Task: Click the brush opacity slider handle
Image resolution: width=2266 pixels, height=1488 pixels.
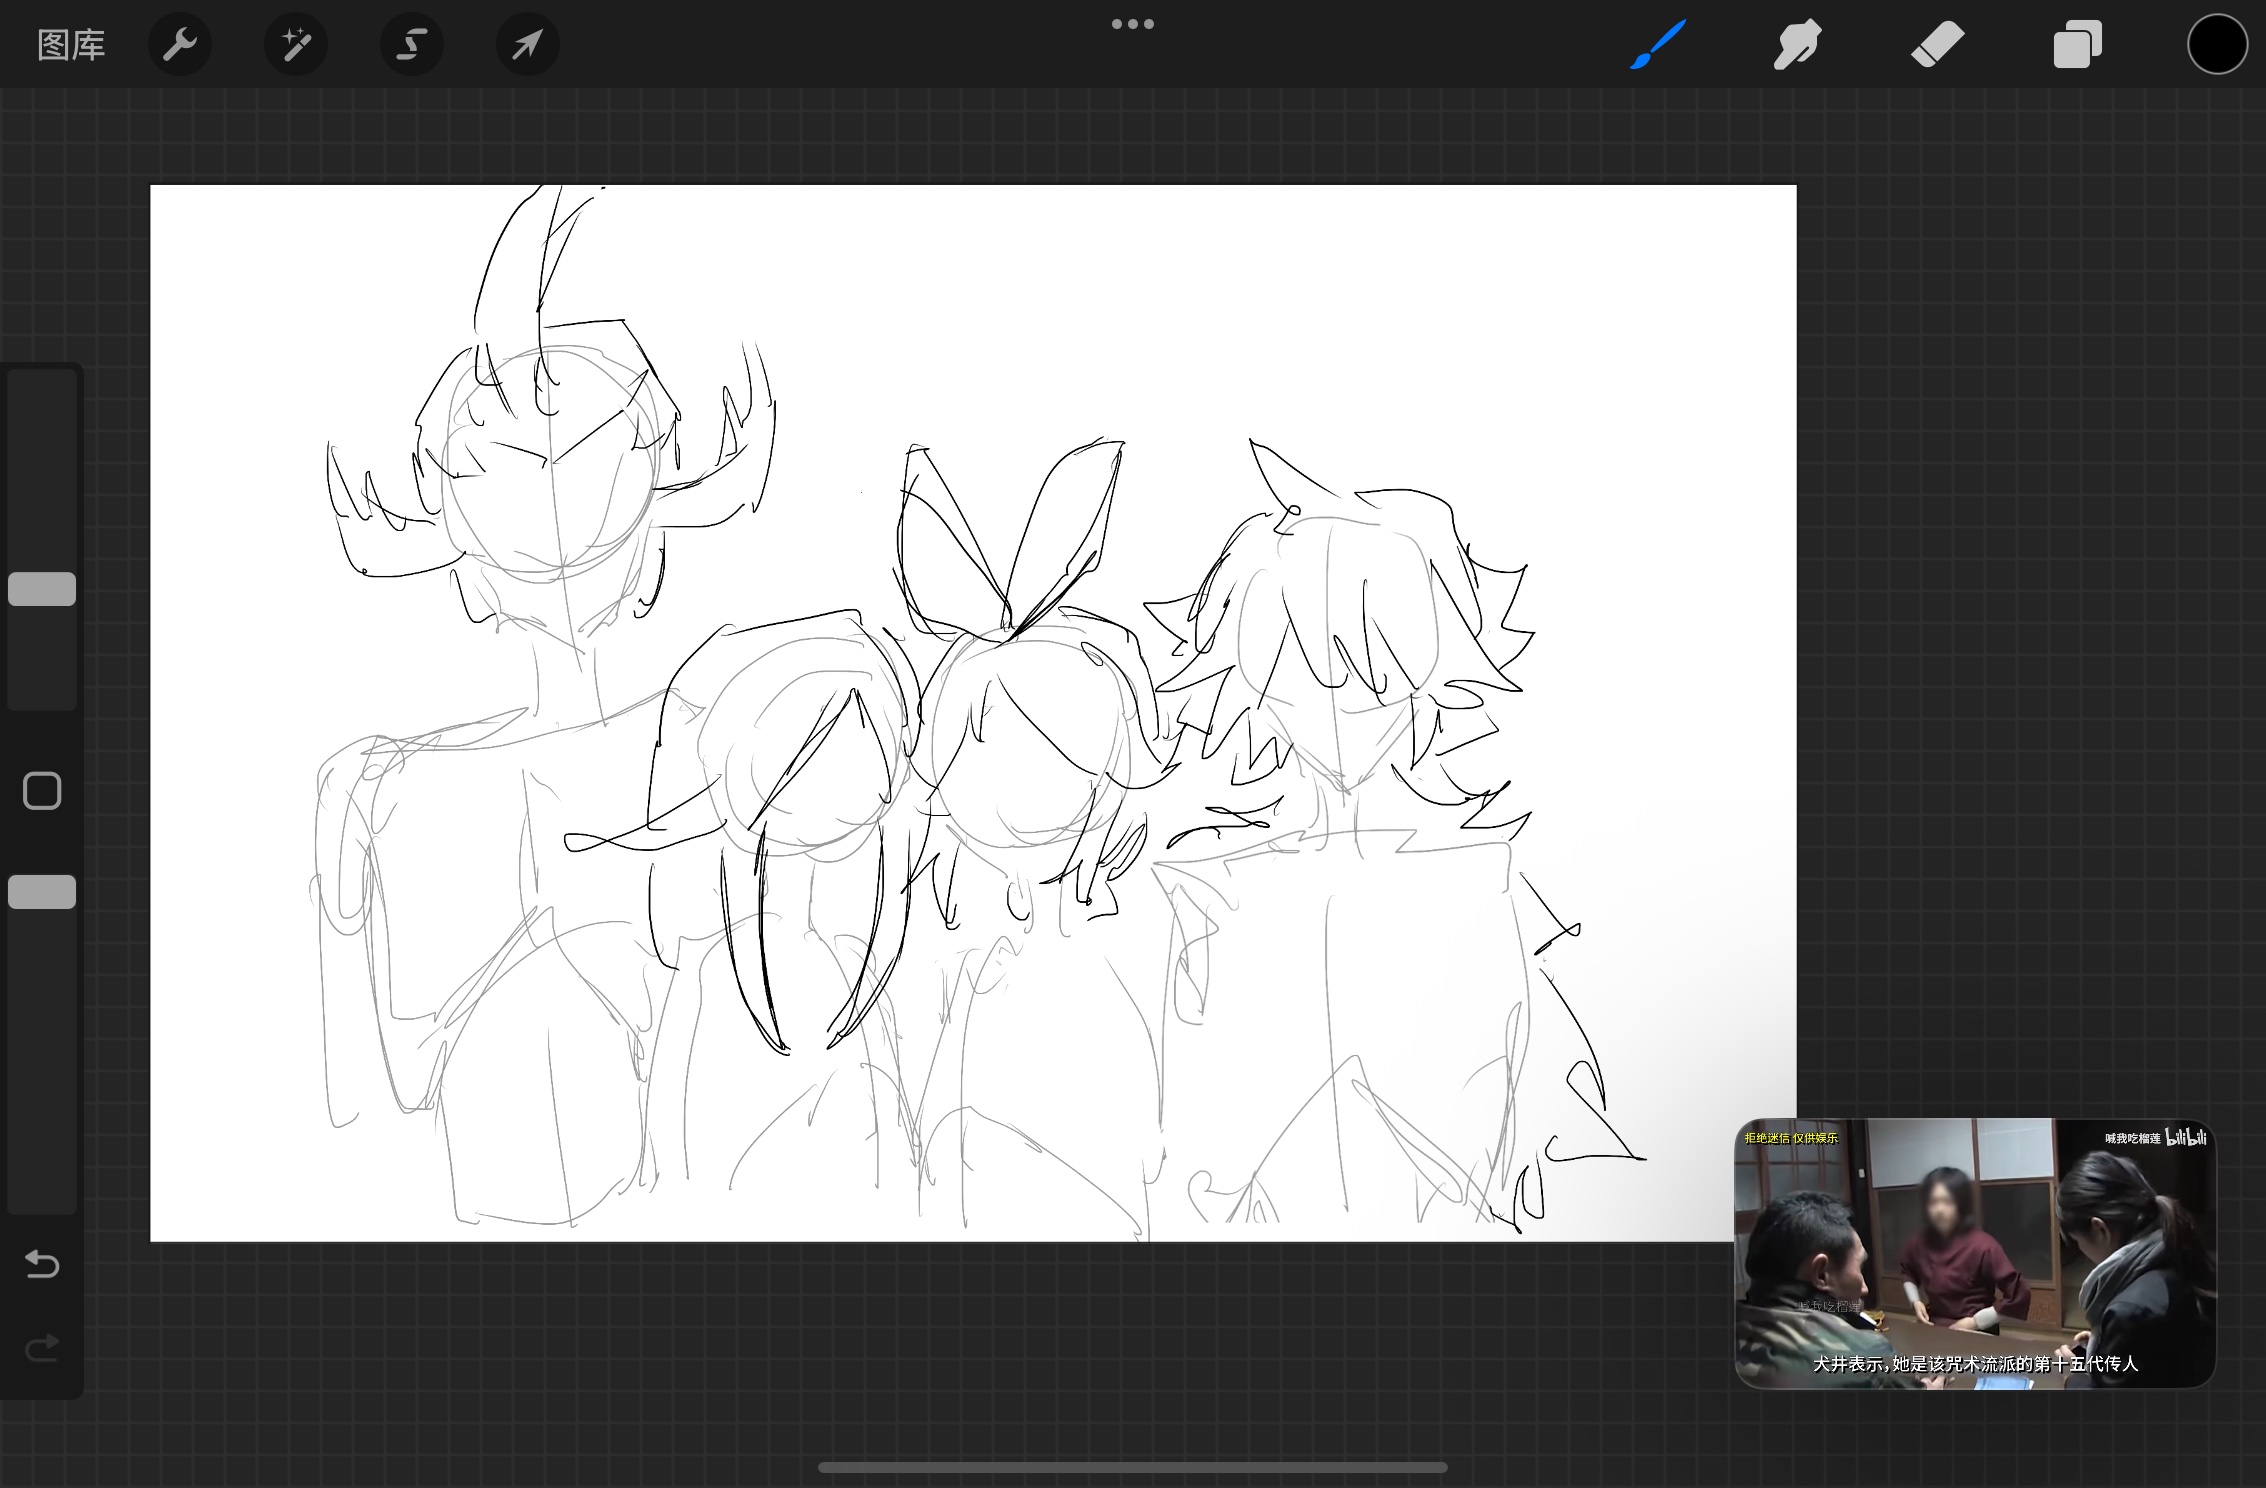Action: (42, 892)
